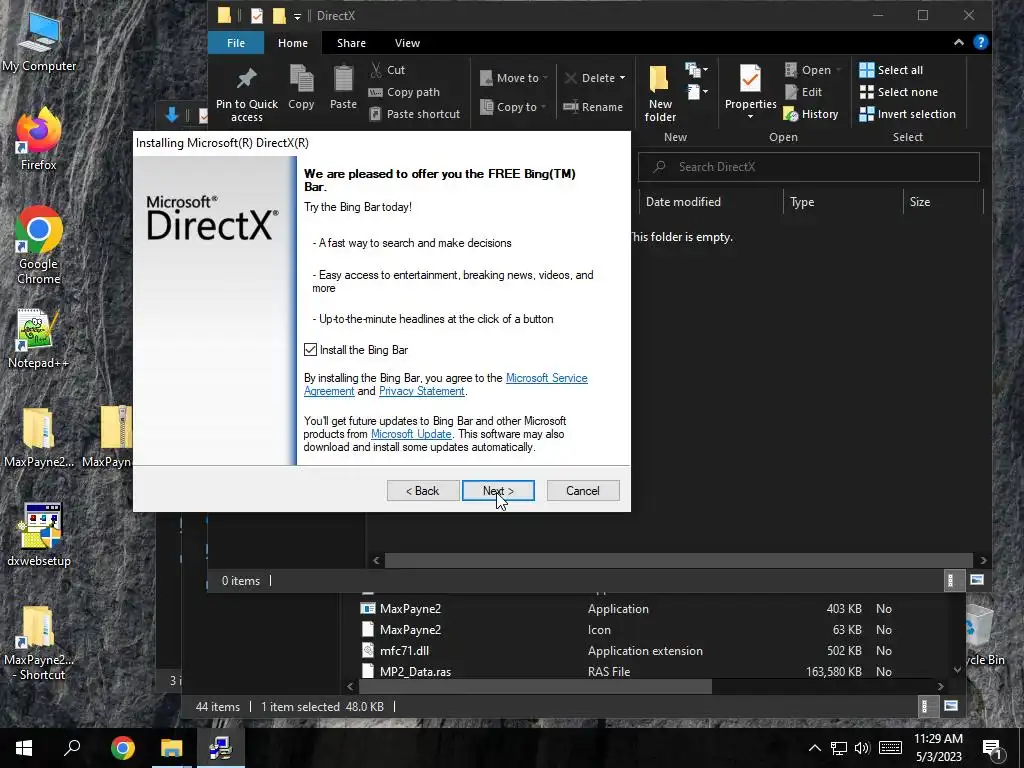Click Back in DirectX installer
Screen dimensions: 1024x768
click(x=423, y=490)
